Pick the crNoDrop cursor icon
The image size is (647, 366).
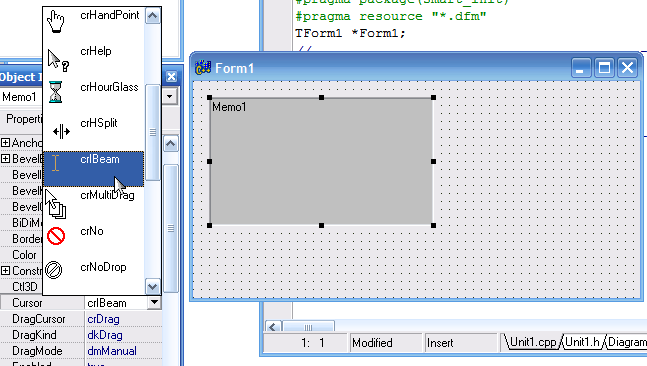[54, 270]
